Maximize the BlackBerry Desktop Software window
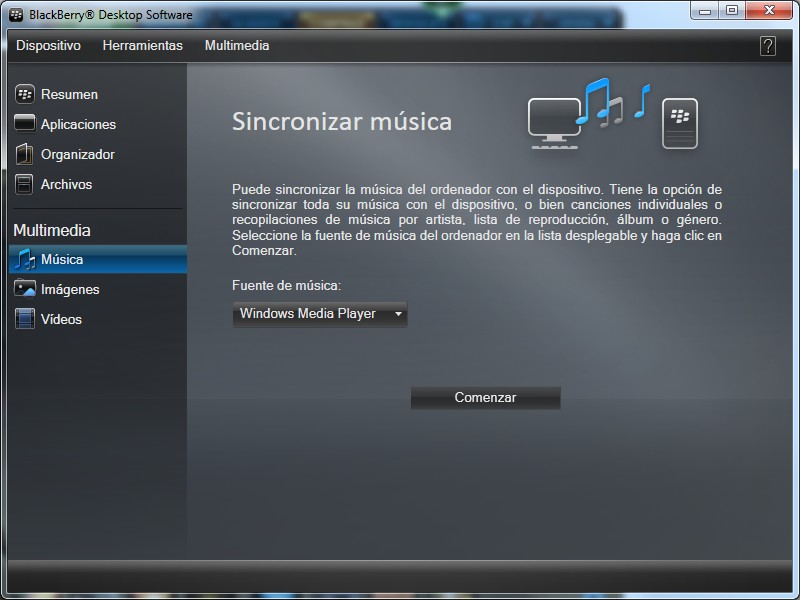 [x=732, y=11]
